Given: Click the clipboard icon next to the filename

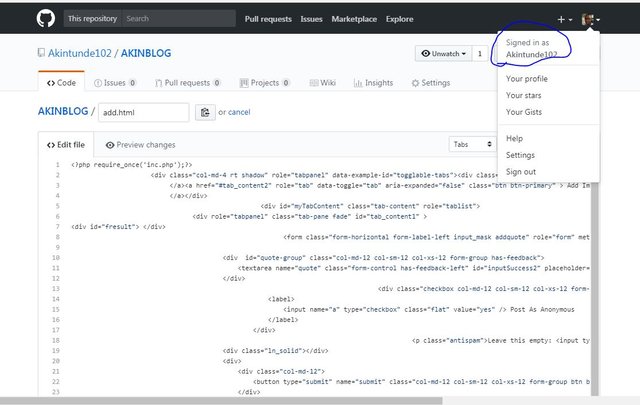Looking at the screenshot, I should pyautogui.click(x=205, y=112).
